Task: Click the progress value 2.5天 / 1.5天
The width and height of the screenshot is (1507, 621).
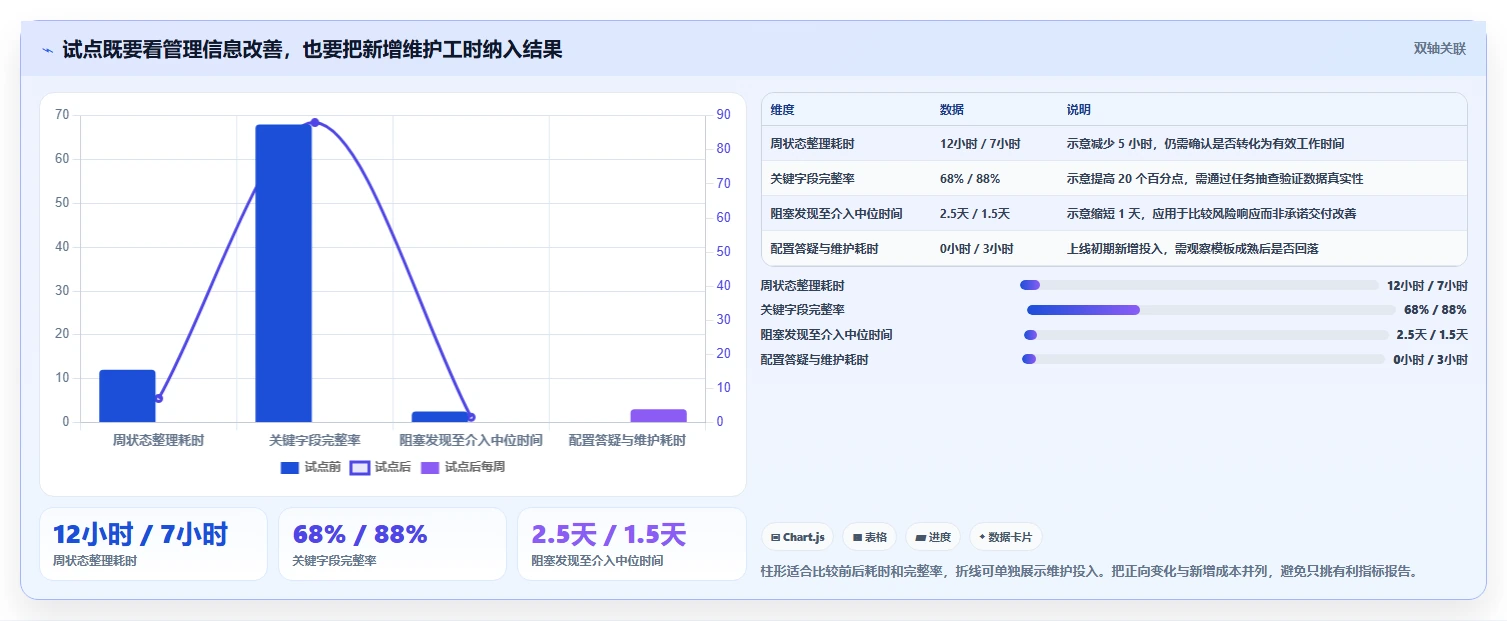Action: [x=1432, y=335]
